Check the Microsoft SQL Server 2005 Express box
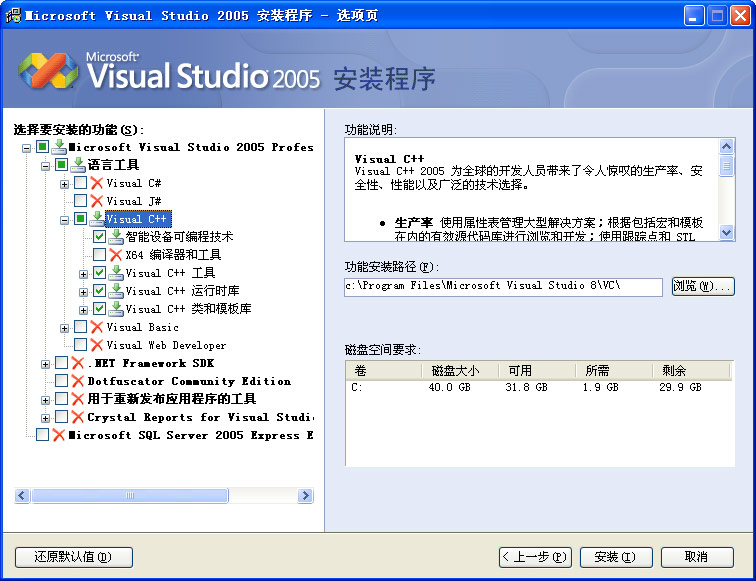The image size is (756, 581). pyautogui.click(x=42, y=434)
